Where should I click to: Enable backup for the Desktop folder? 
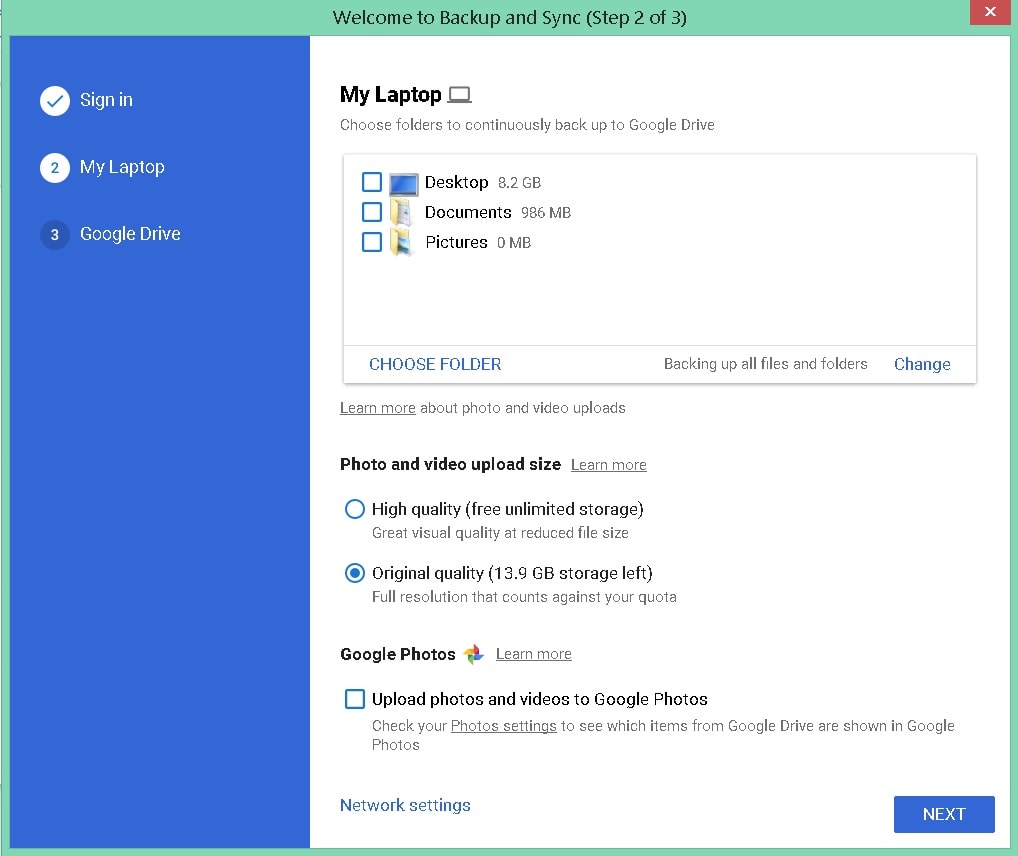point(372,182)
